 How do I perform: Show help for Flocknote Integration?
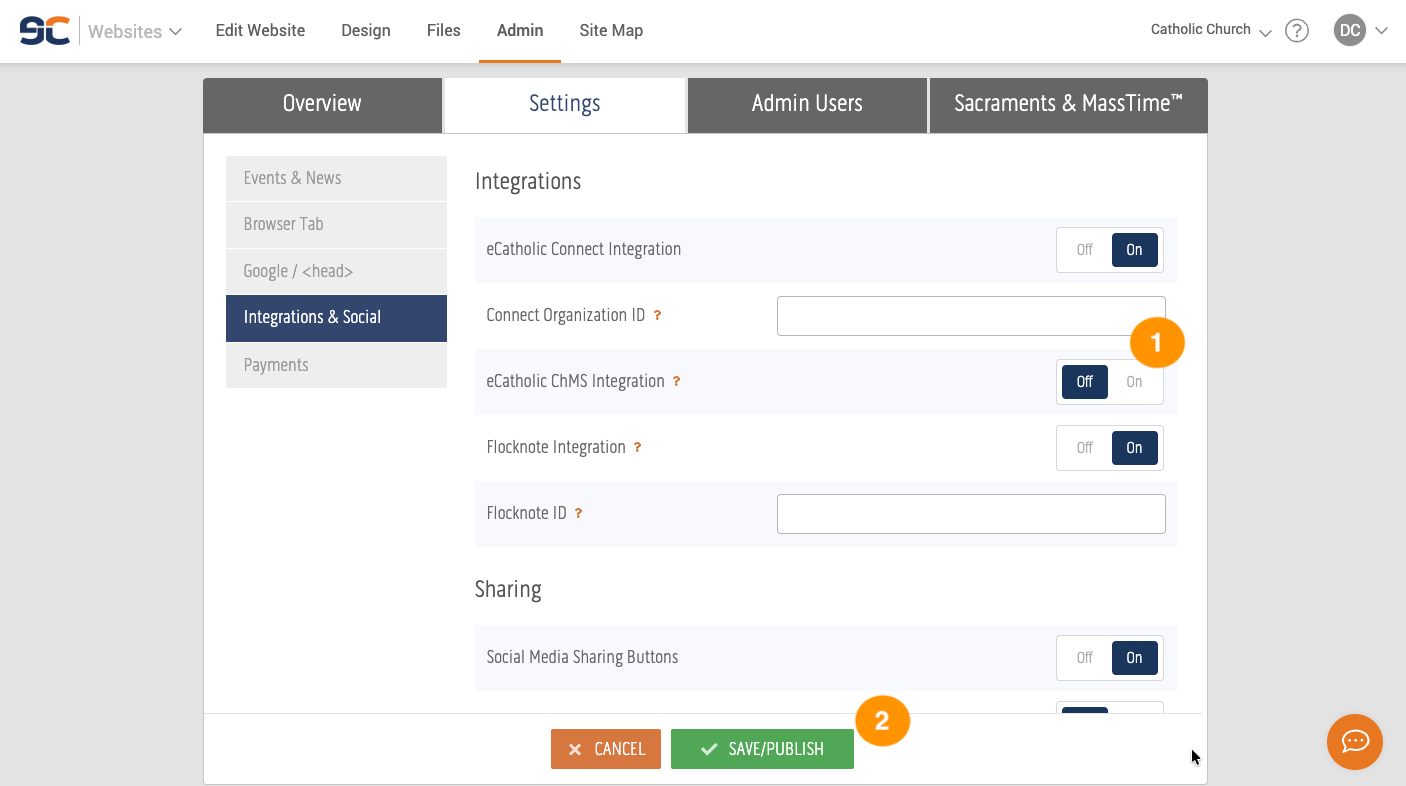pyautogui.click(x=637, y=447)
